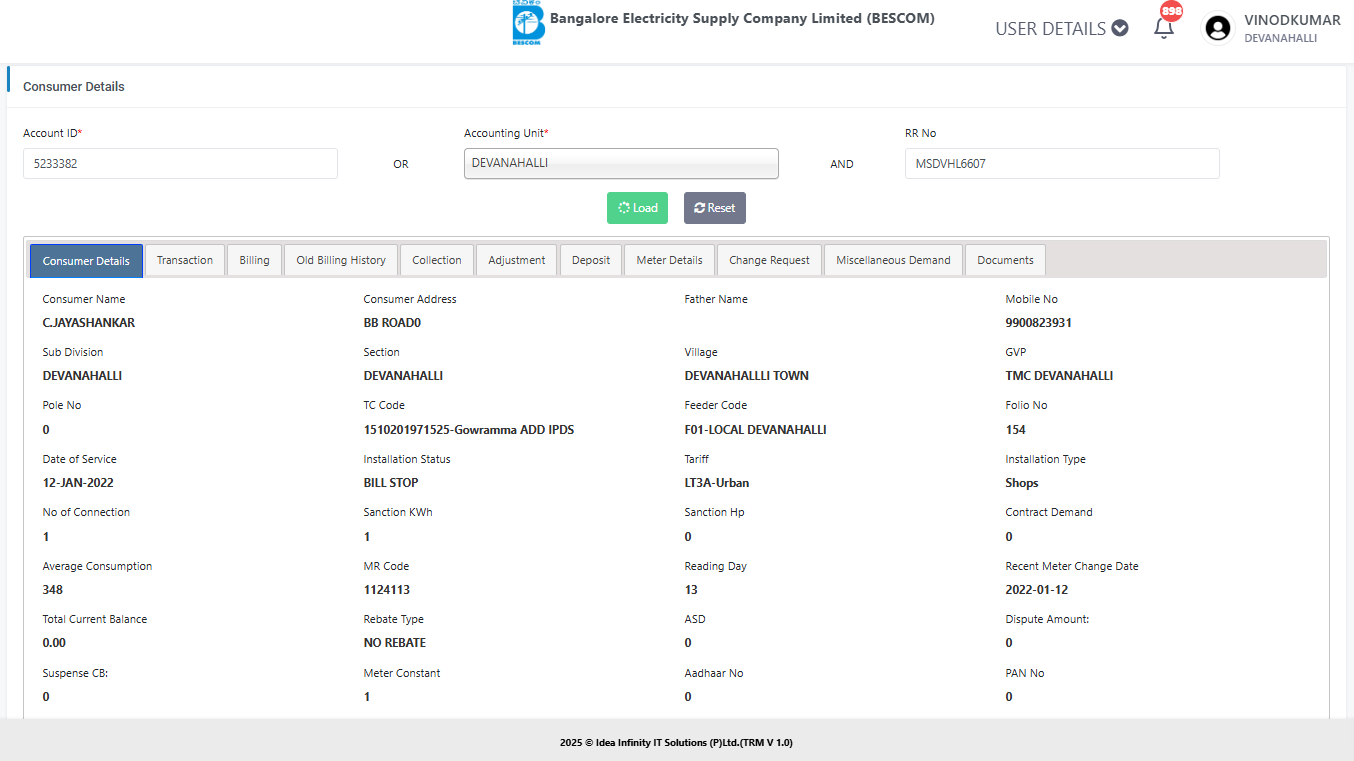Click the user profile avatar icon
This screenshot has height=761, width=1354.
pos(1218,28)
